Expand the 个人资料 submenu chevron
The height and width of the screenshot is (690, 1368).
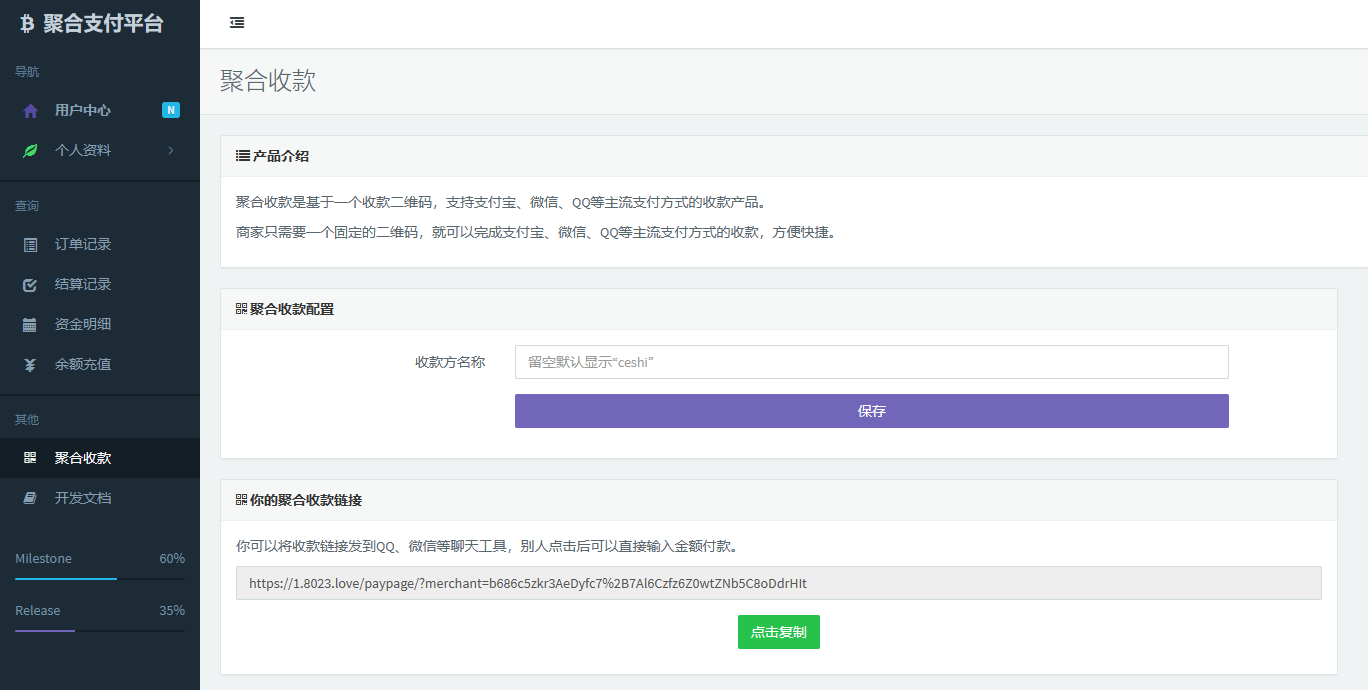171,151
